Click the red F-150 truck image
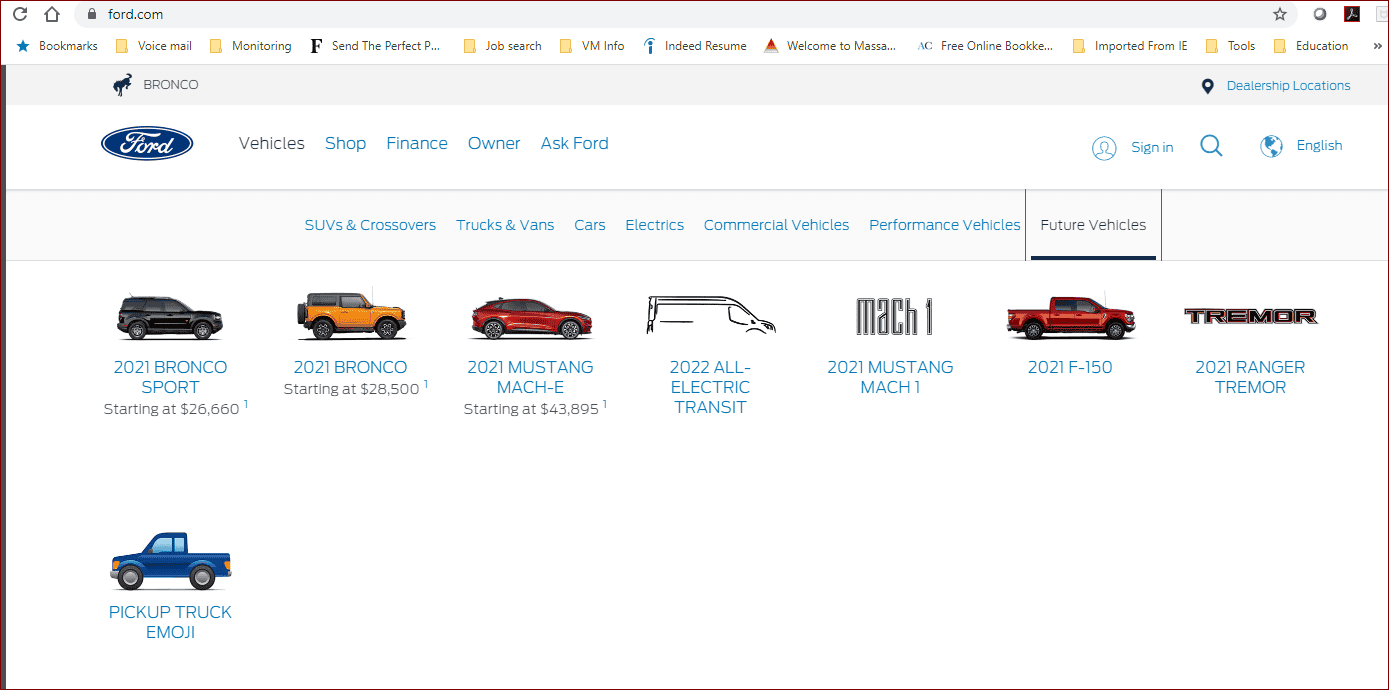 [1070, 318]
